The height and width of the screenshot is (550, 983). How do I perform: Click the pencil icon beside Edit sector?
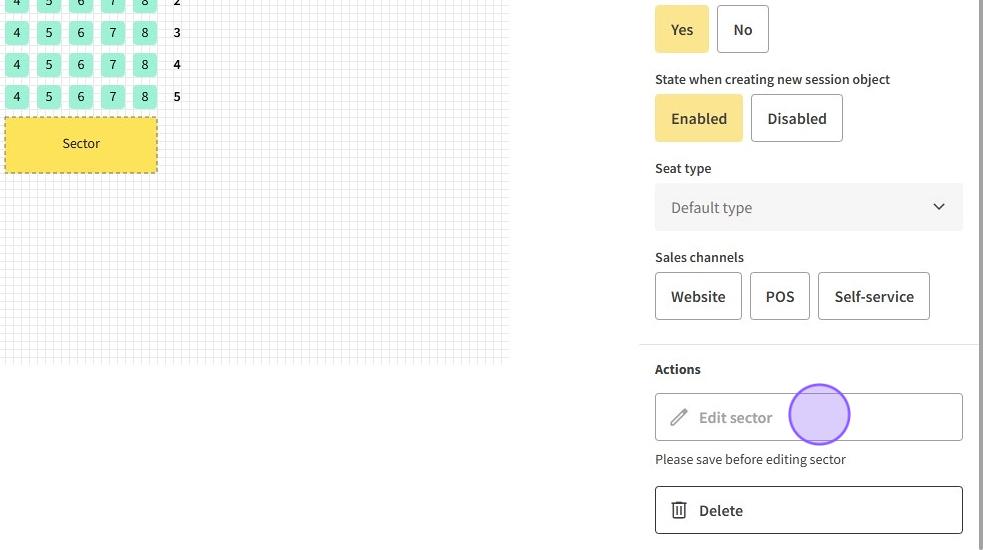point(679,417)
